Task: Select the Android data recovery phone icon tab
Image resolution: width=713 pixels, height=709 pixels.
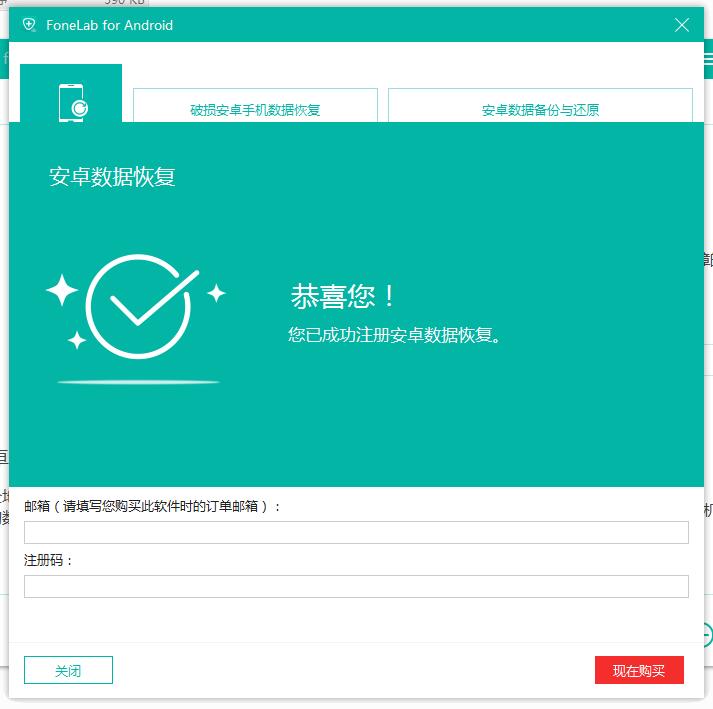Action: click(x=71, y=93)
